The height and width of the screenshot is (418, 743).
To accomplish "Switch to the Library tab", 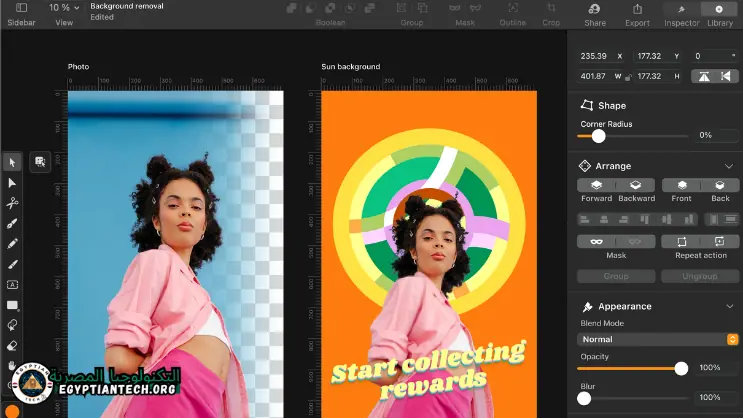I will 719,10.
